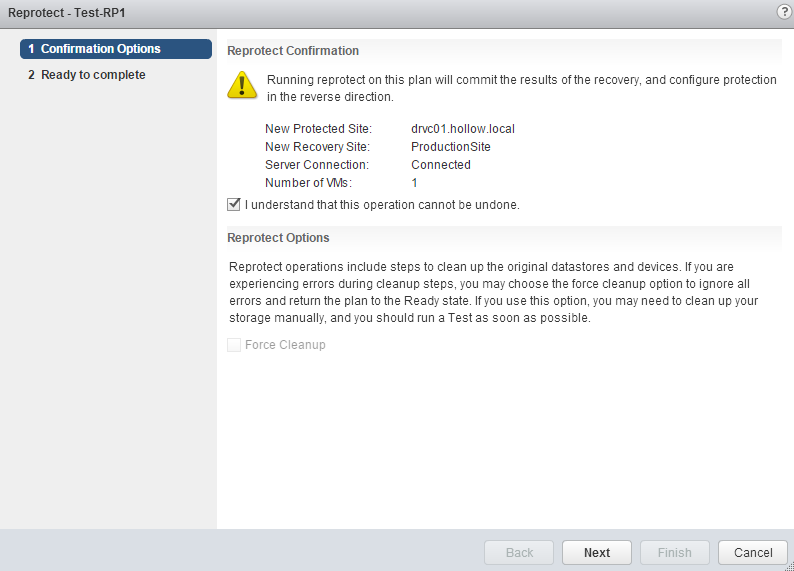The image size is (794, 571).
Task: Click the disabled Finish button
Action: point(674,553)
